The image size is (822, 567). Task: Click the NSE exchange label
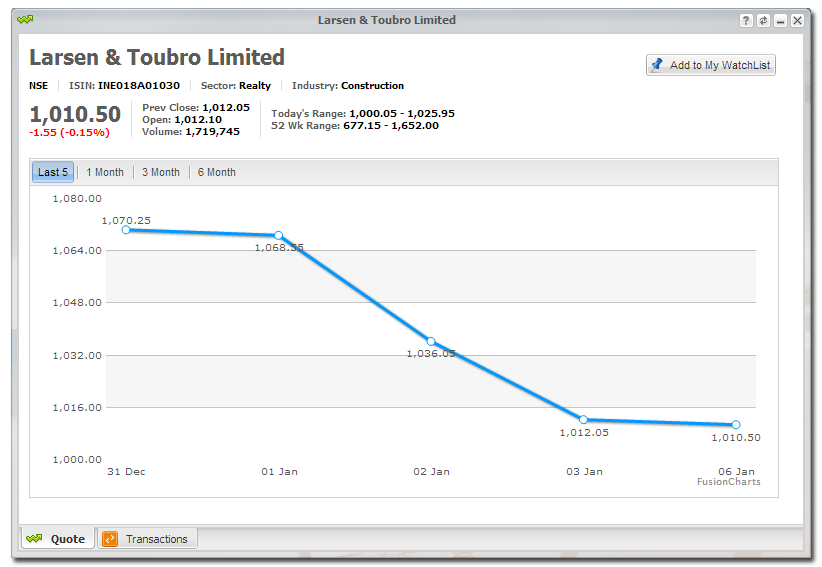38,85
